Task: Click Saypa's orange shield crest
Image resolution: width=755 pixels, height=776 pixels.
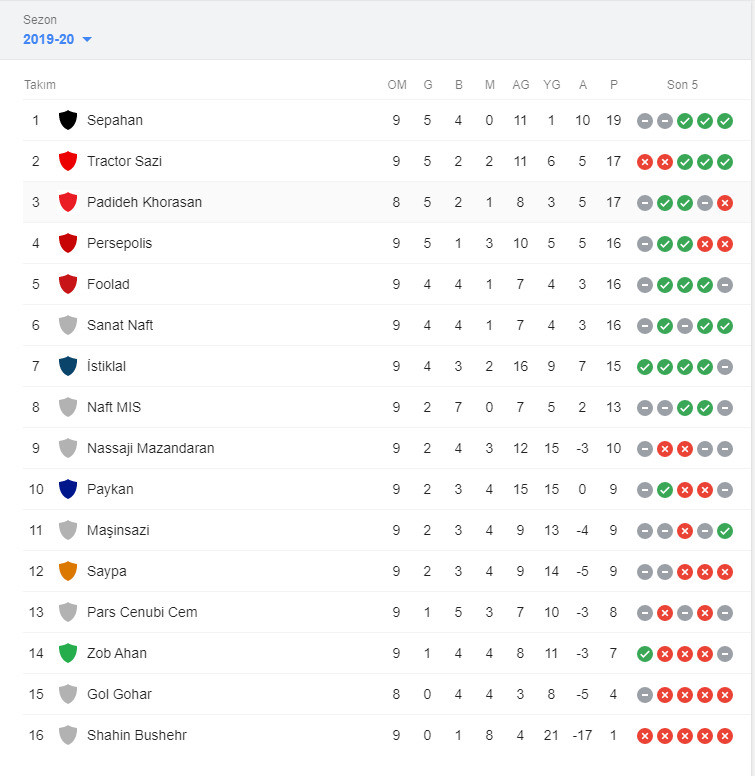Action: (68, 571)
